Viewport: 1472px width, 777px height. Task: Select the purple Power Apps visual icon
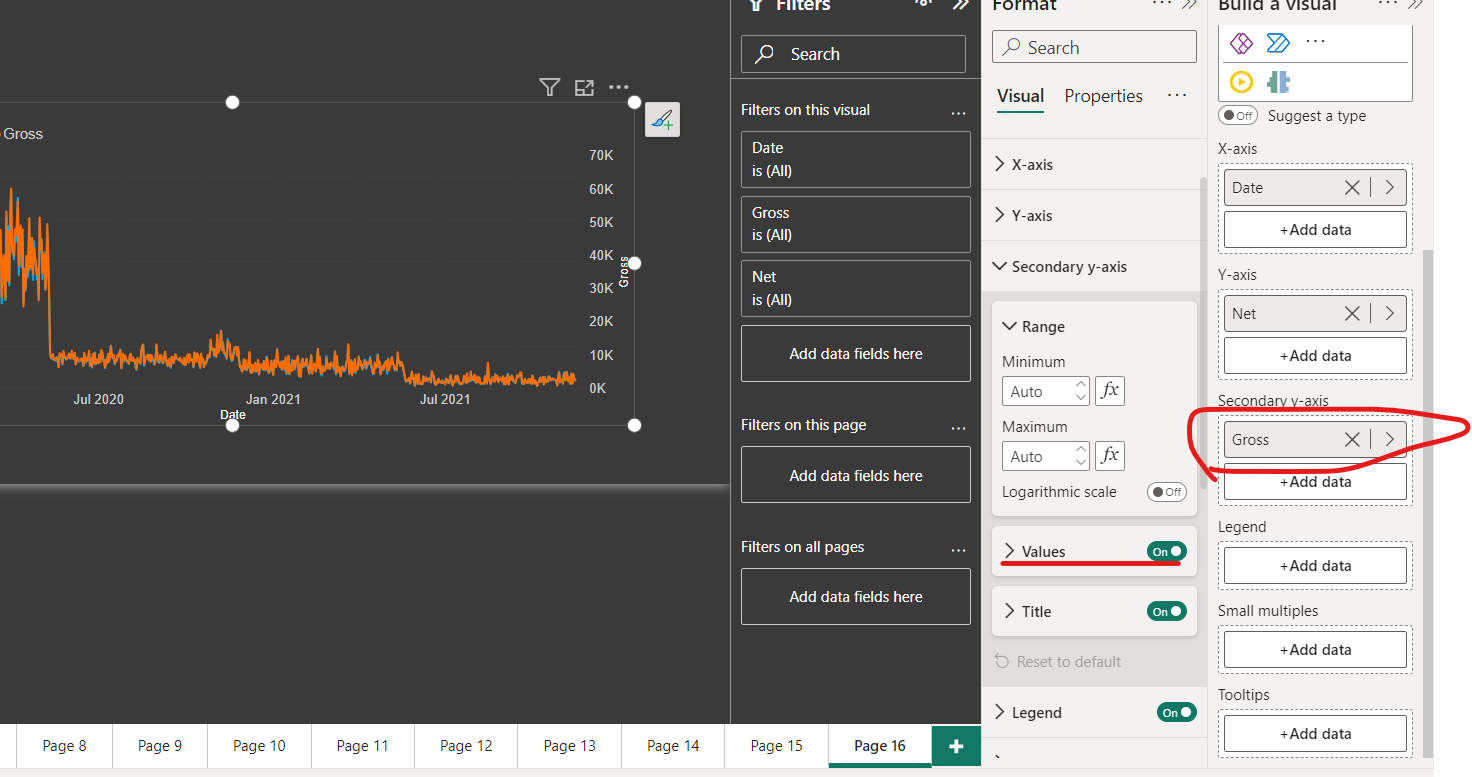[1241, 43]
